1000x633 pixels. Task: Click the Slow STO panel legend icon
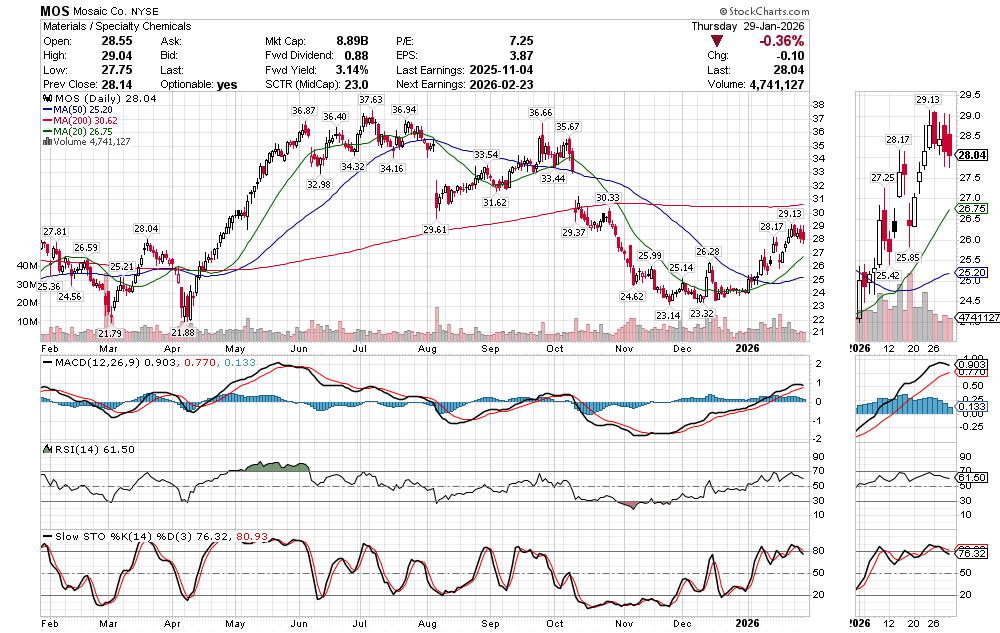(x=46, y=537)
